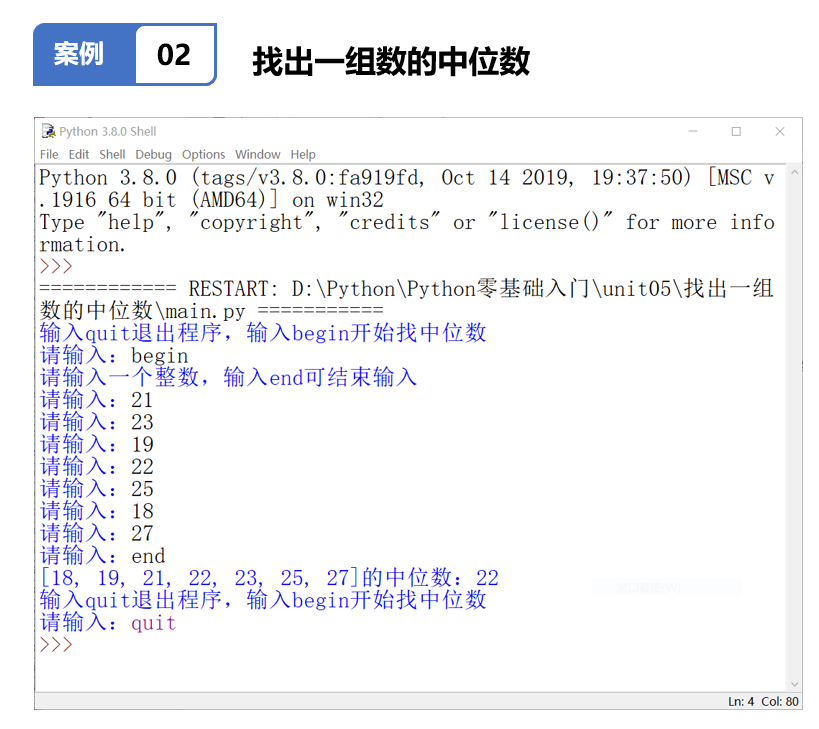This screenshot has height=729, width=819.
Task: Close the Python 3.8.0 Shell window
Action: (x=780, y=131)
